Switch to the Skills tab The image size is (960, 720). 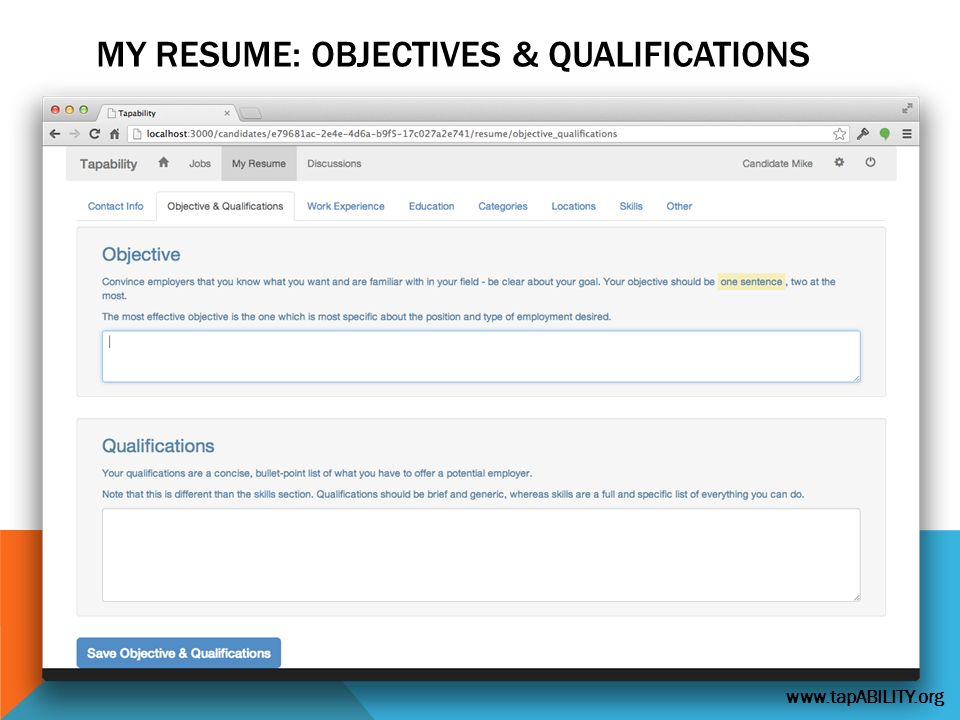tap(631, 206)
